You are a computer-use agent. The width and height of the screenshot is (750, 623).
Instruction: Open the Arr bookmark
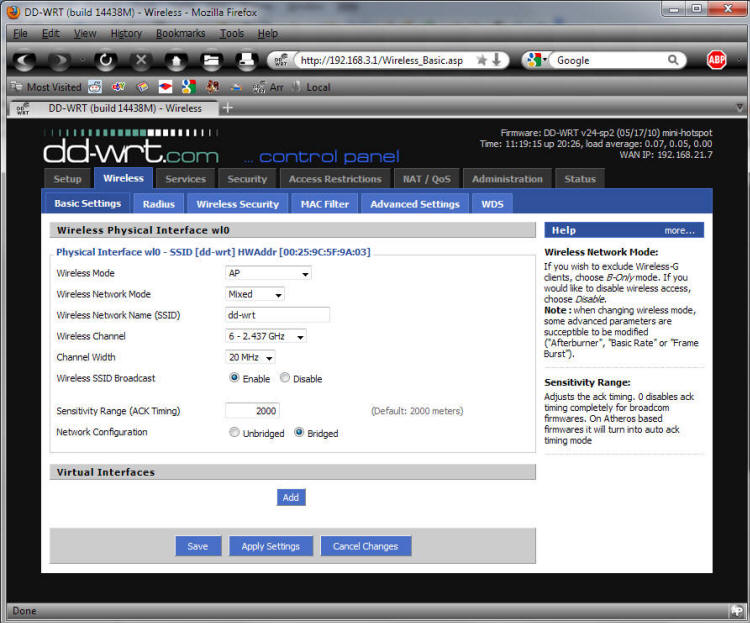point(268,87)
